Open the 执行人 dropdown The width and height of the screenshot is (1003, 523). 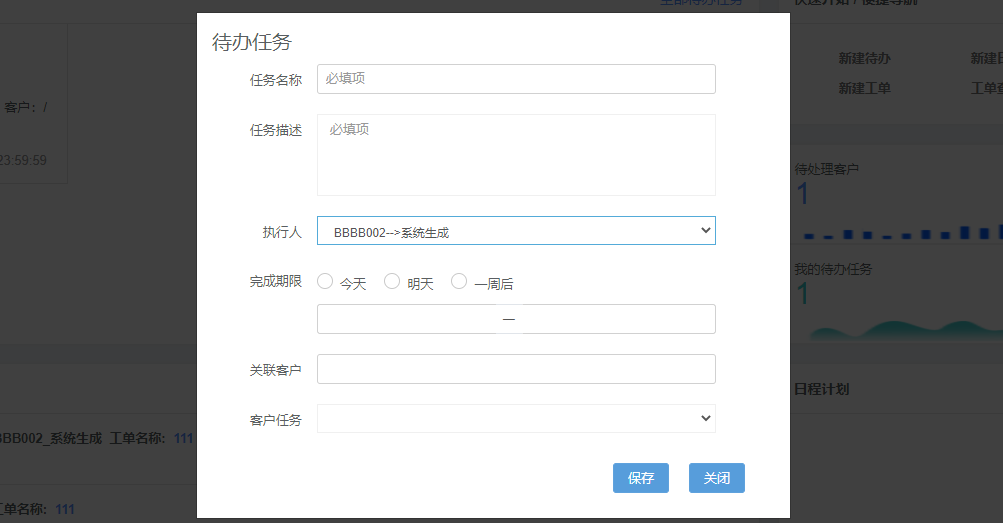[x=516, y=231]
